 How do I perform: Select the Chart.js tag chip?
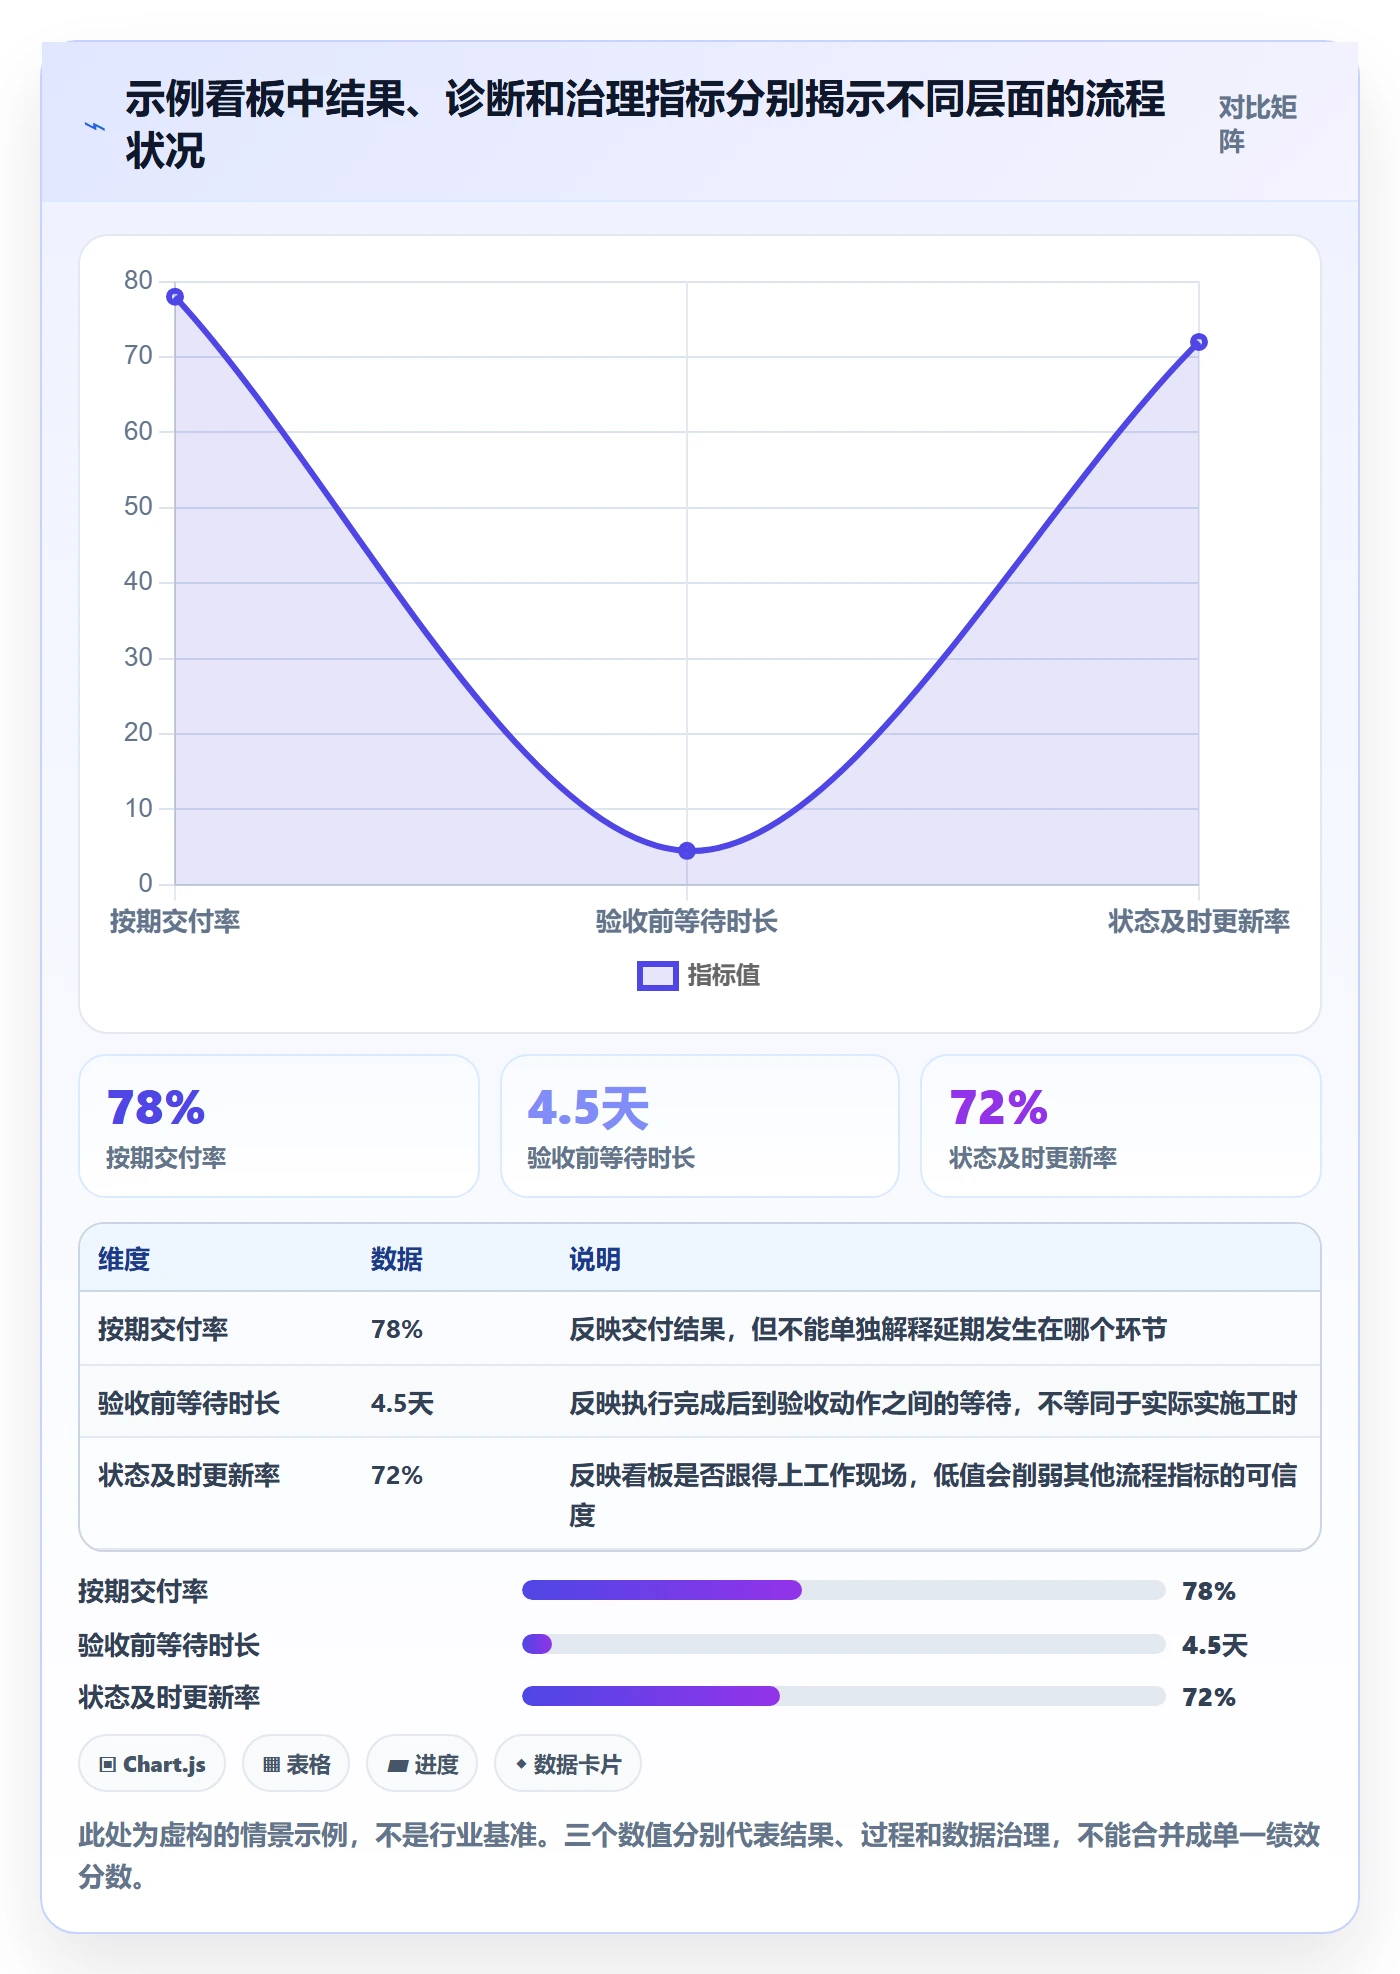click(x=152, y=1764)
